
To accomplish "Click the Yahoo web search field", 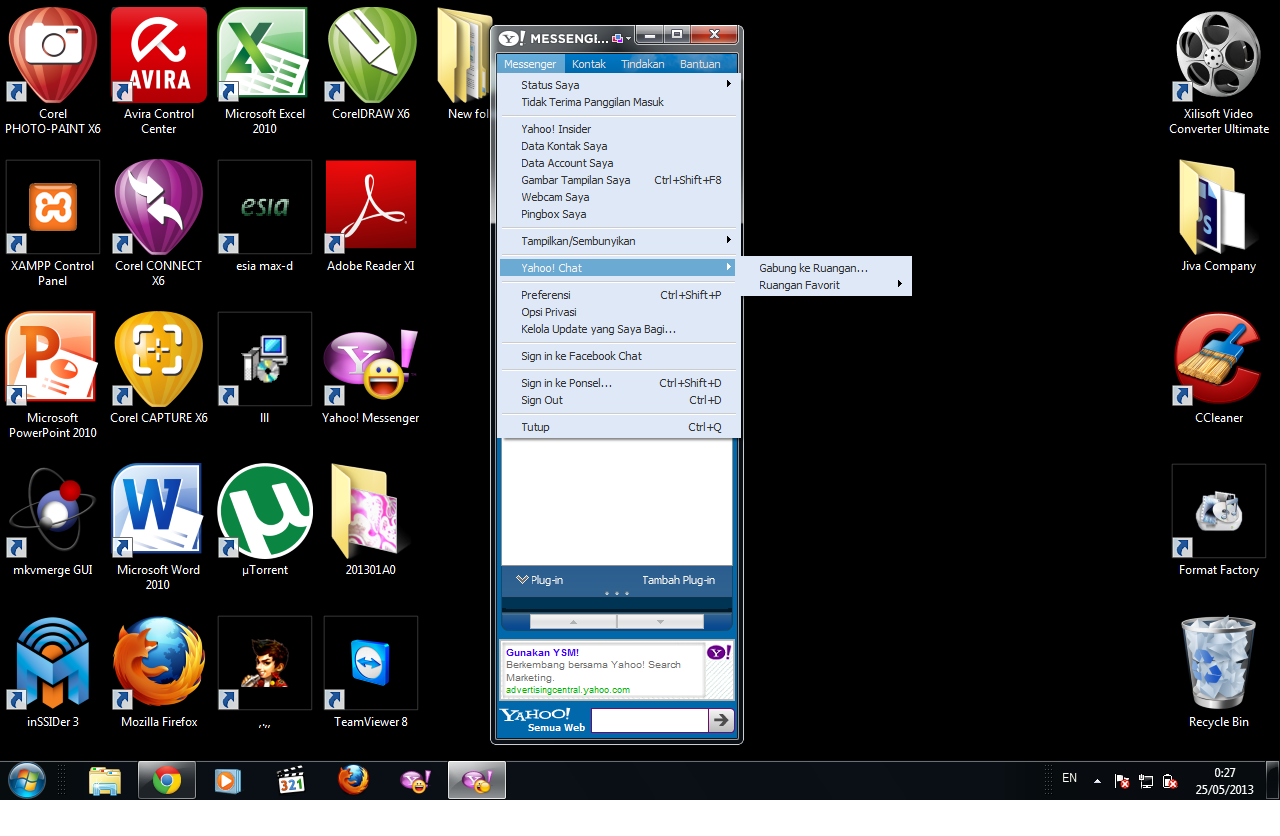I will (x=649, y=720).
